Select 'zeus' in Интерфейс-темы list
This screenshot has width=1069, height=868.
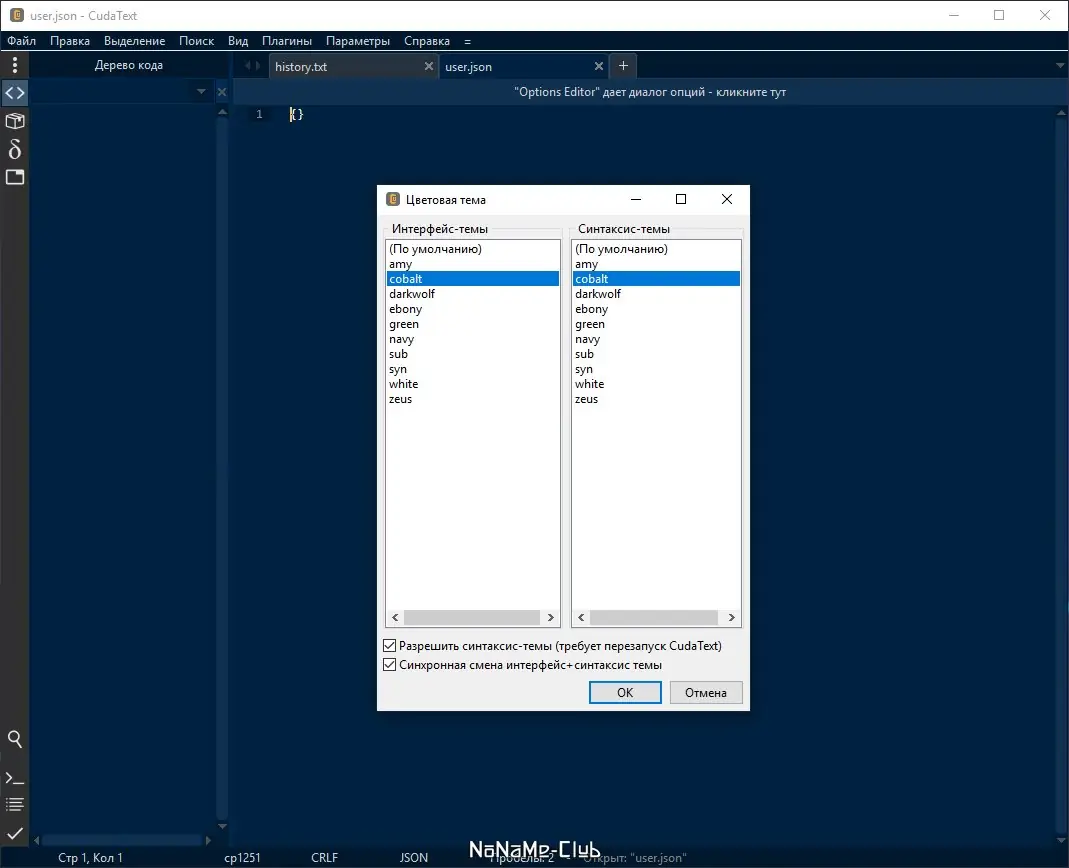[472, 399]
